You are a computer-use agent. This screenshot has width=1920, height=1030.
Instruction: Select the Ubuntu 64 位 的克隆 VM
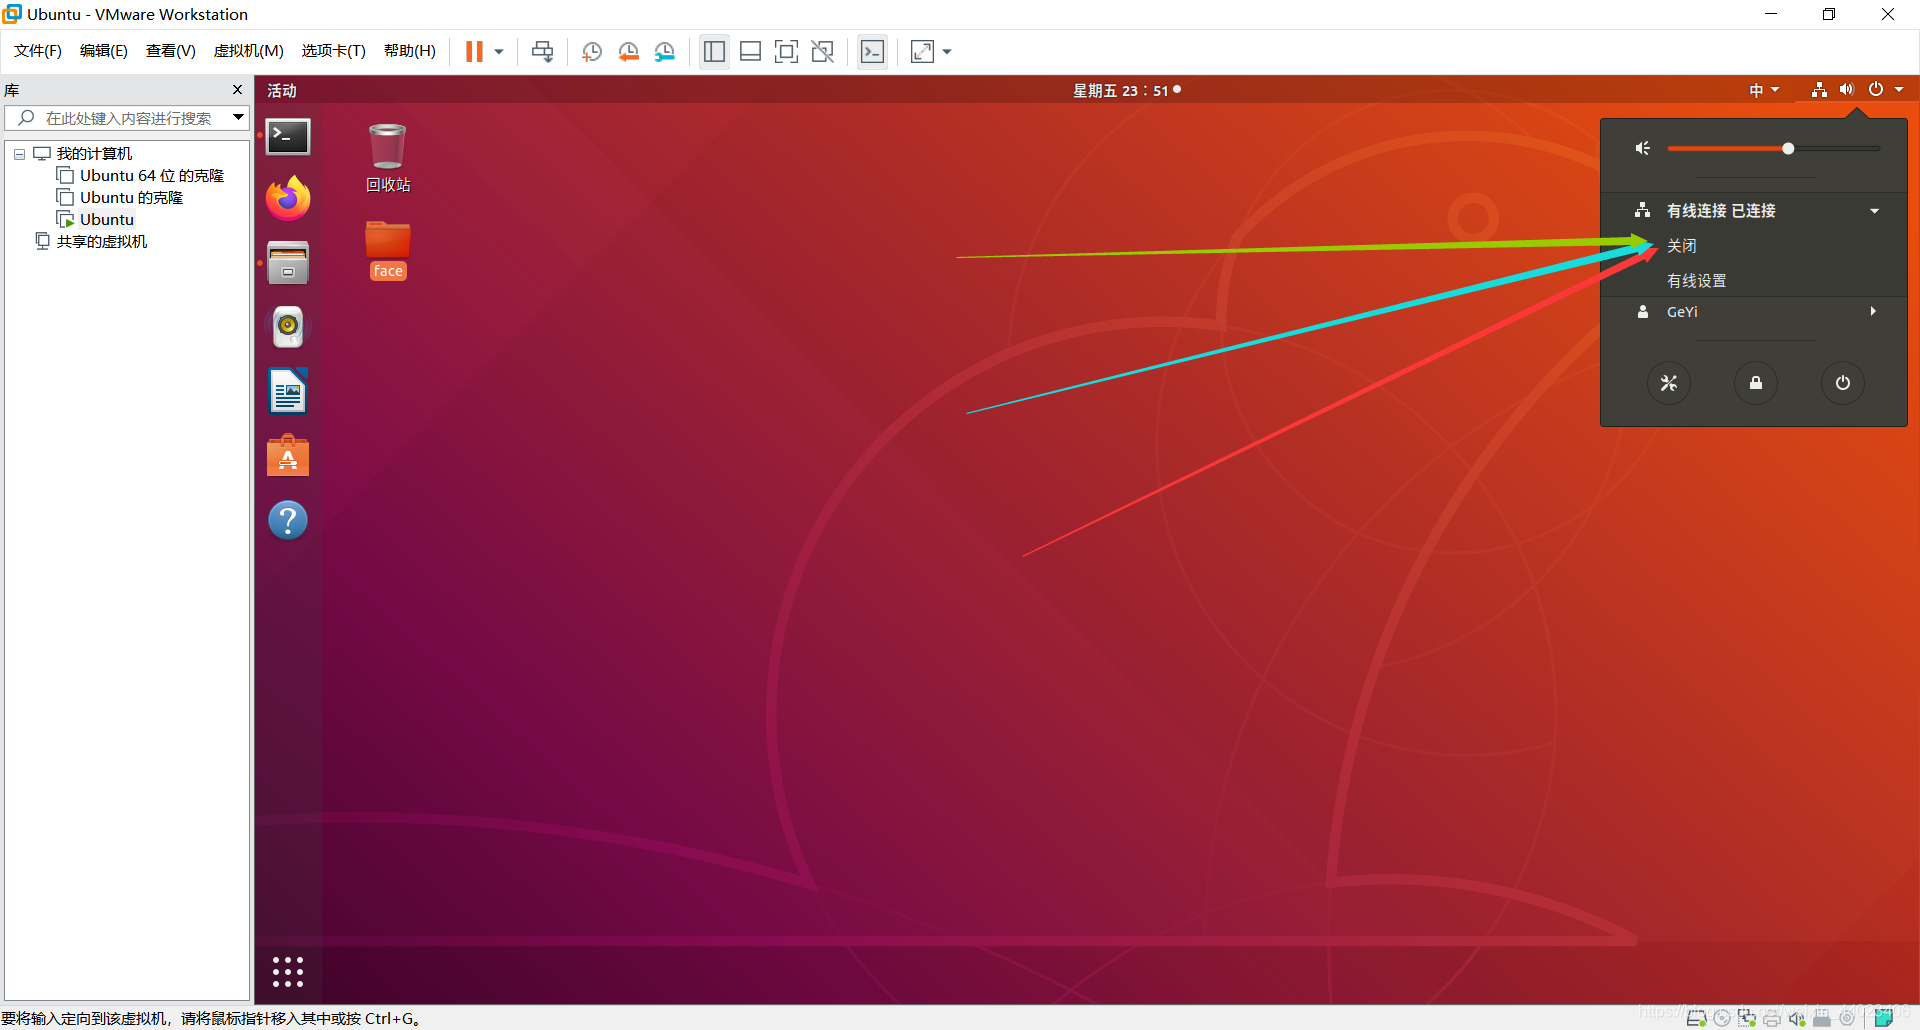click(x=152, y=176)
